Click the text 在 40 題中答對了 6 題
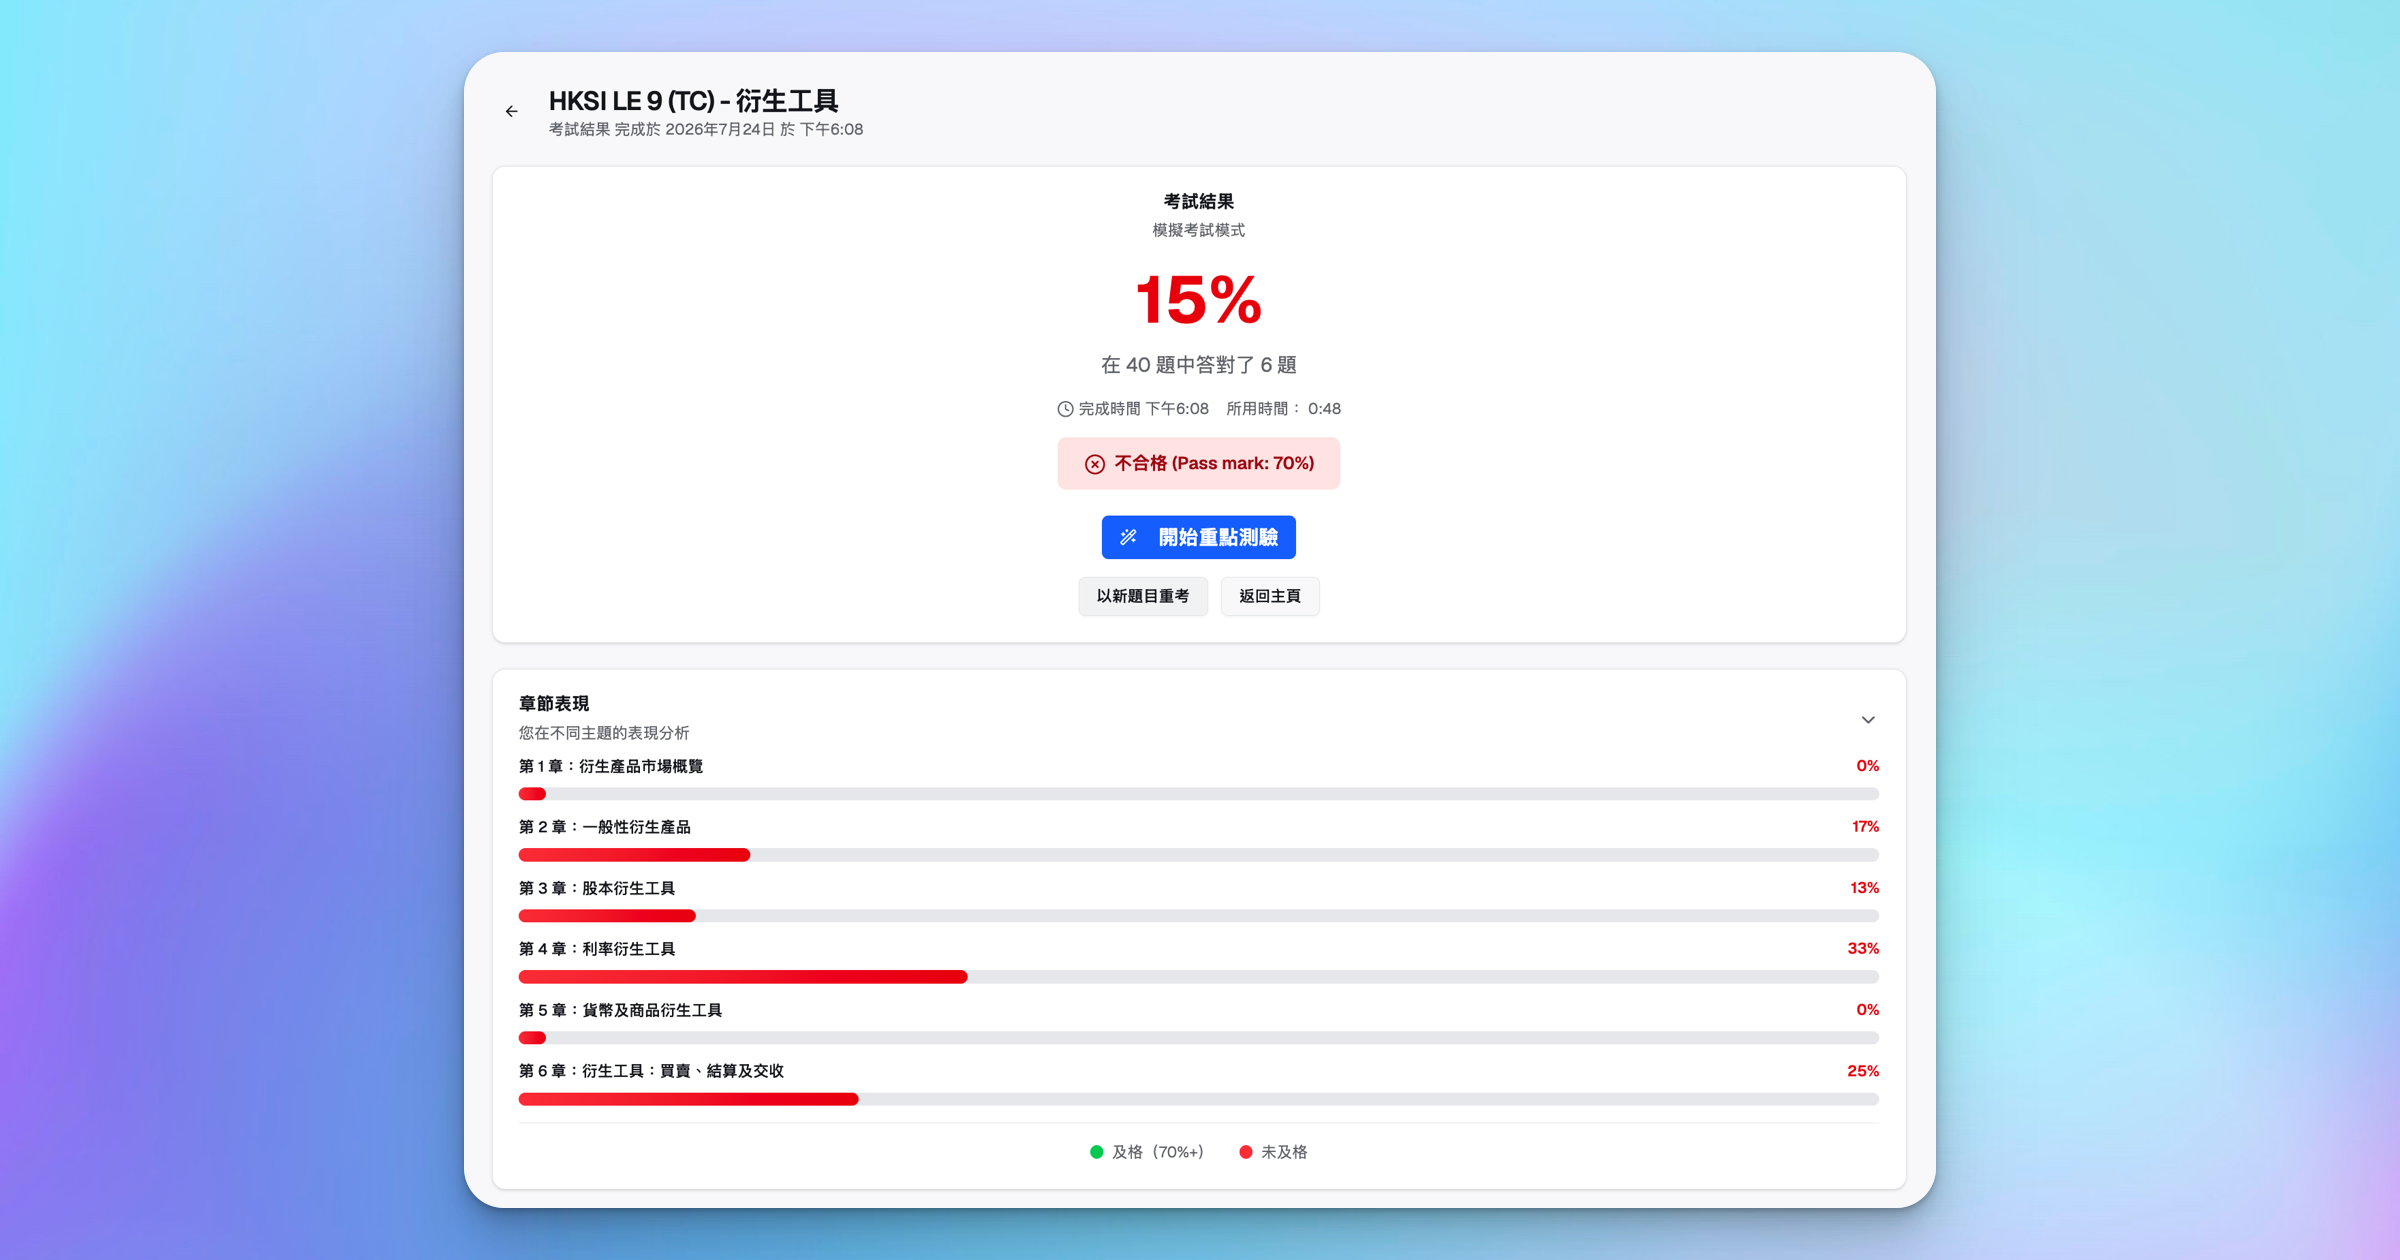2400x1260 pixels. click(1198, 365)
